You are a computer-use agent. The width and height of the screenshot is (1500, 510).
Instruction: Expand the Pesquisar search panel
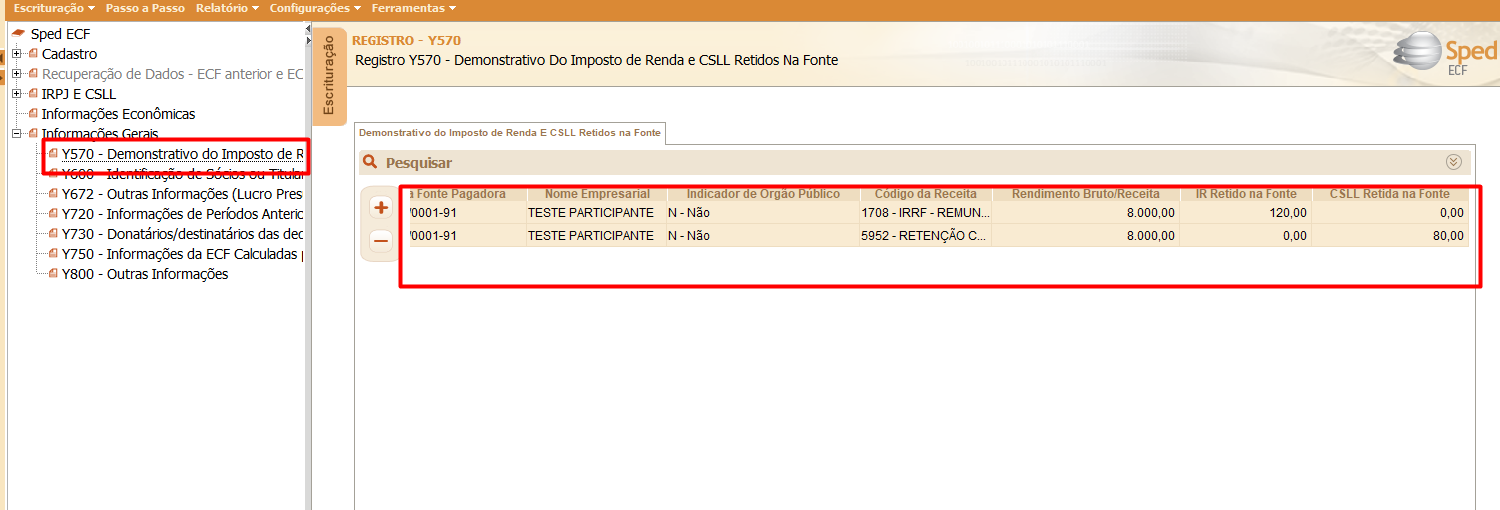coord(1454,162)
